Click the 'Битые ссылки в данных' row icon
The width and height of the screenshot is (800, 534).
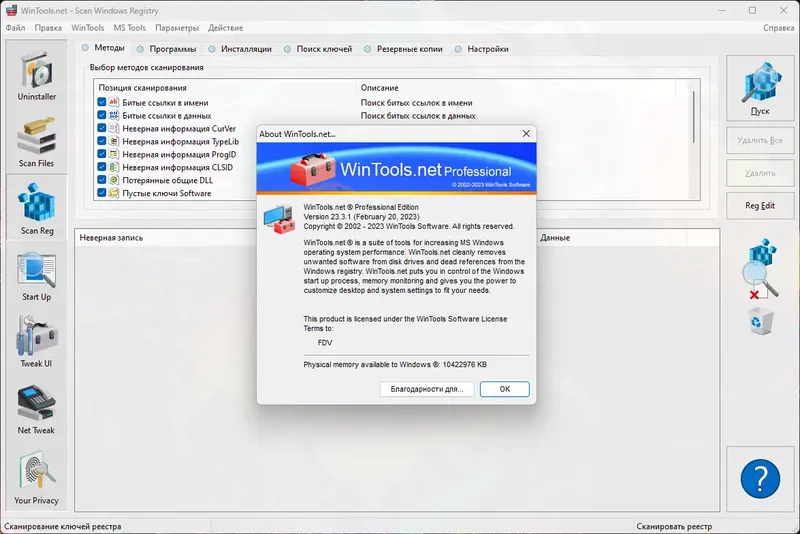click(x=113, y=115)
